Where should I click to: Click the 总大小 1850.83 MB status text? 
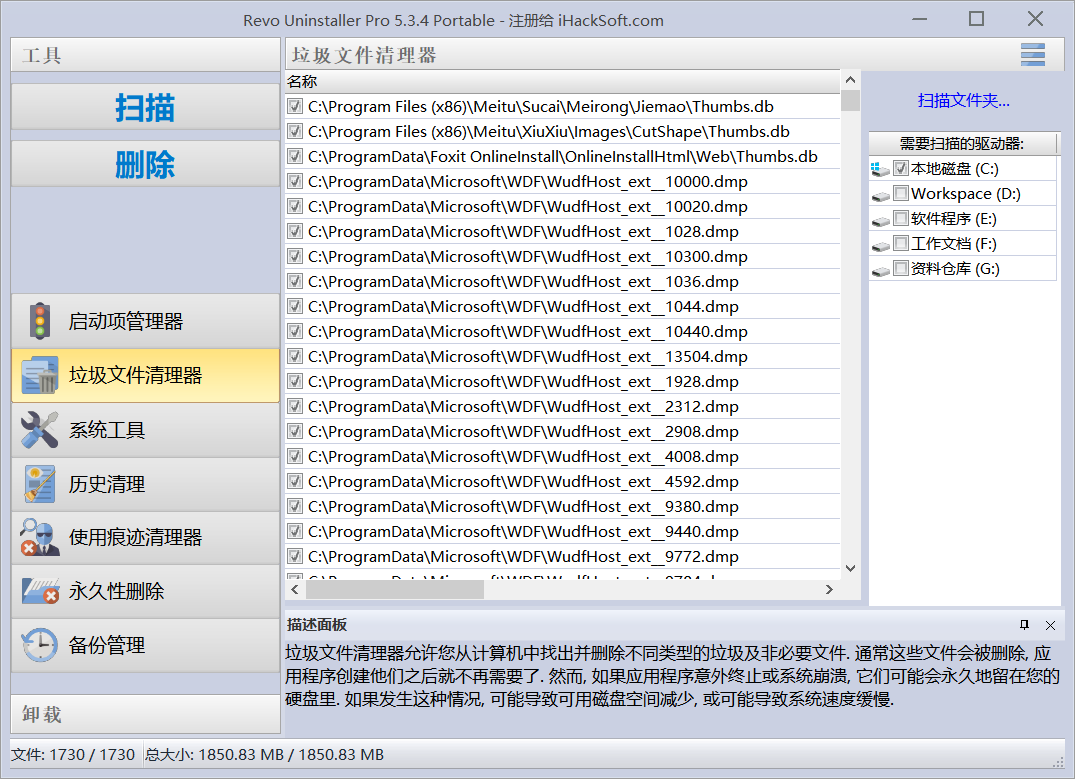(265, 754)
